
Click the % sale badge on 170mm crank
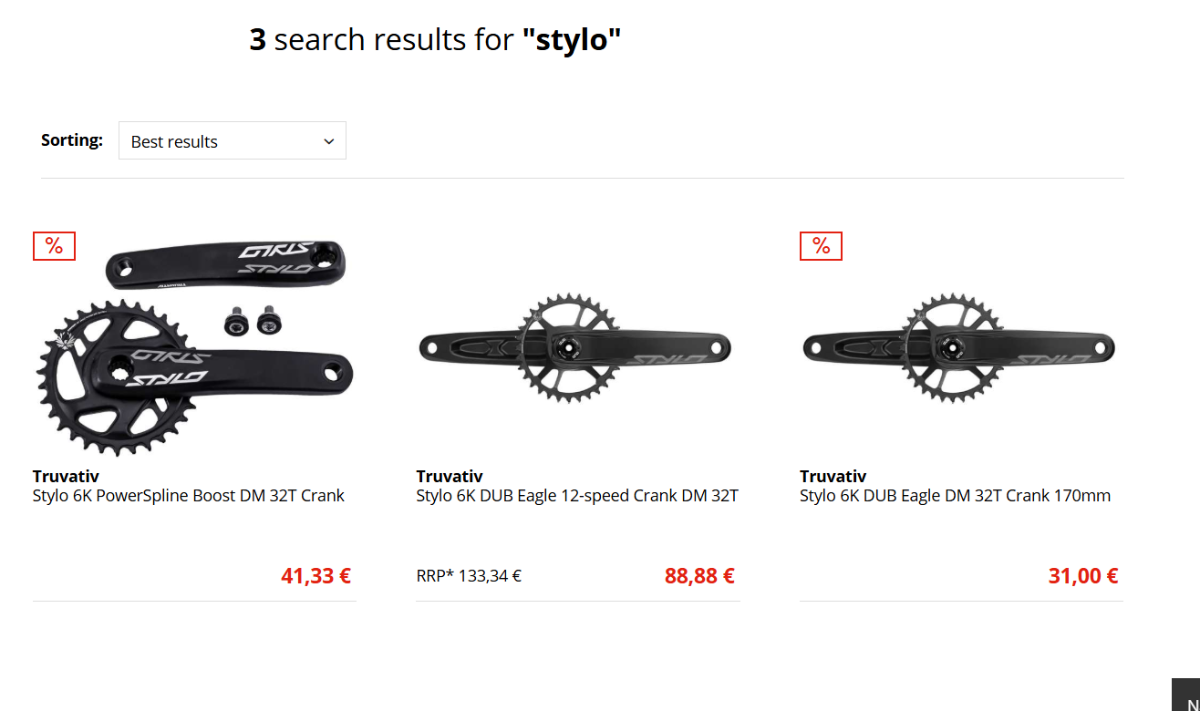pyautogui.click(x=821, y=246)
